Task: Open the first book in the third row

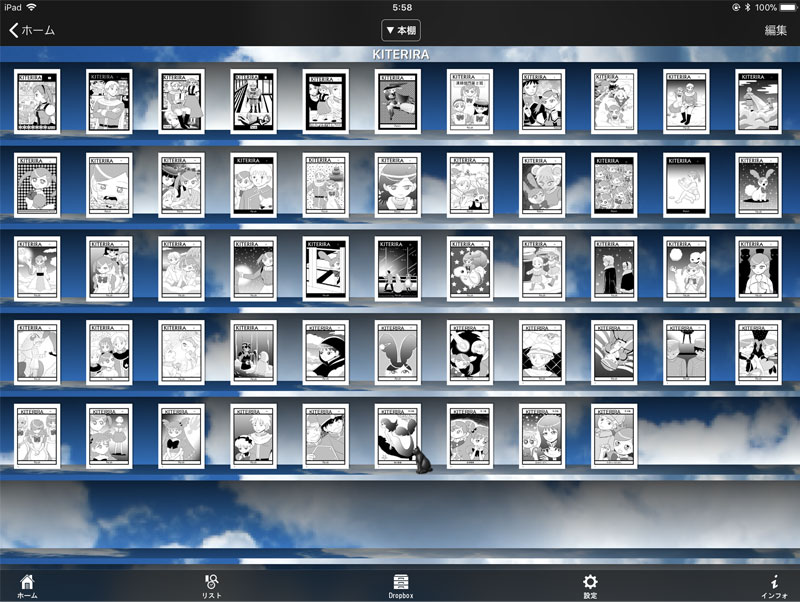Action: point(37,269)
